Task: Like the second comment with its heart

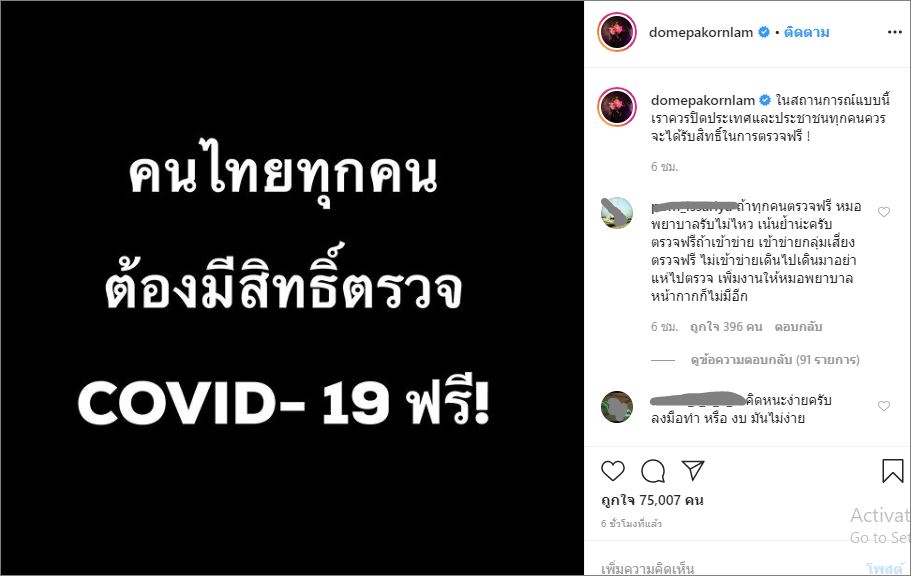Action: pyautogui.click(x=884, y=406)
